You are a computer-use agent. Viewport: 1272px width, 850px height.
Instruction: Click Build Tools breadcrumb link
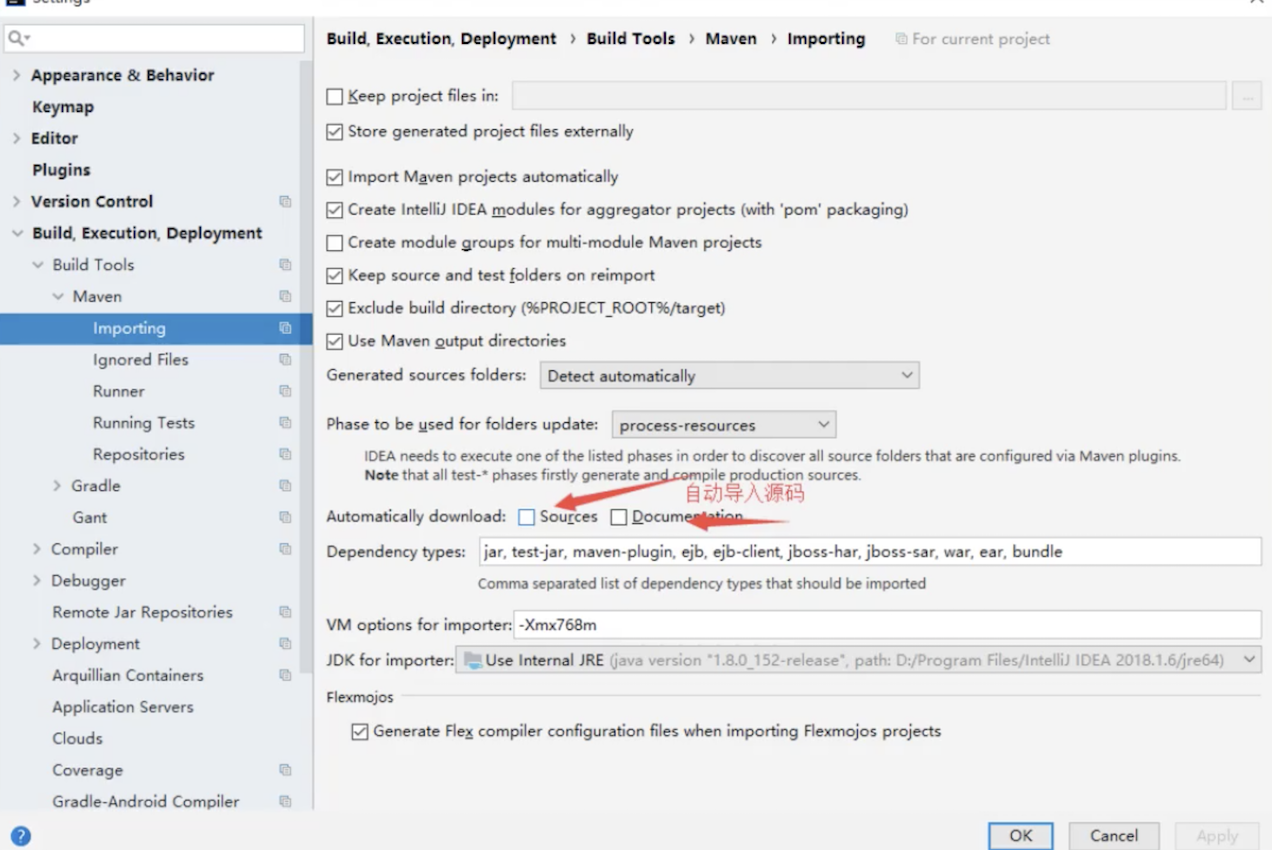pyautogui.click(x=631, y=39)
